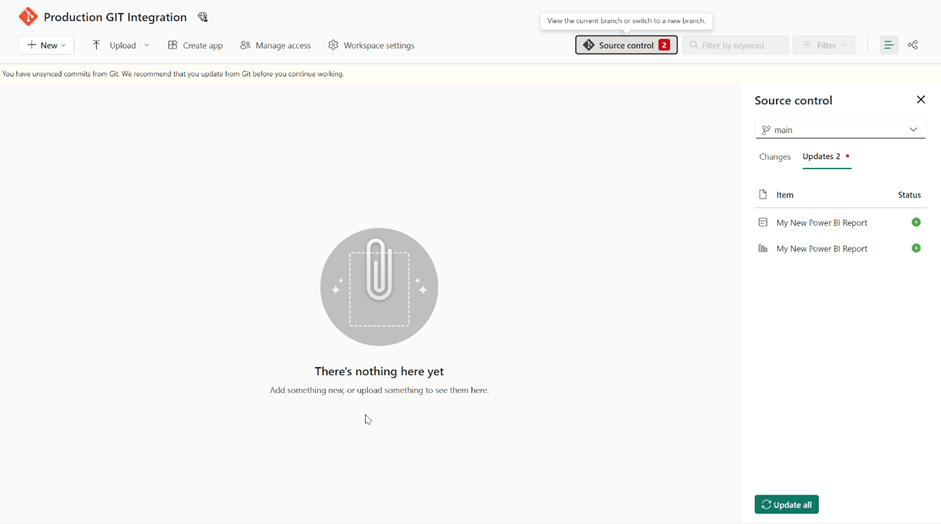Switch to the list view icon
The width and height of the screenshot is (941, 524).
pos(888,45)
